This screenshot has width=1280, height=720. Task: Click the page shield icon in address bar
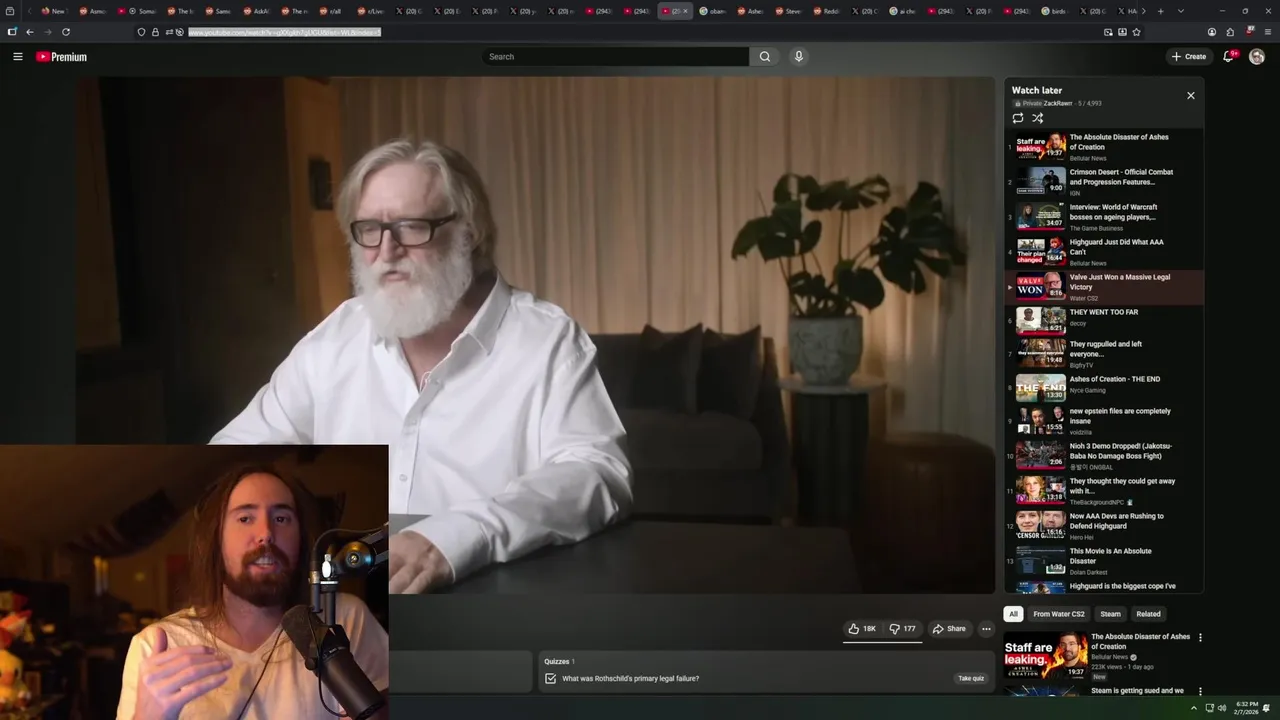141,32
